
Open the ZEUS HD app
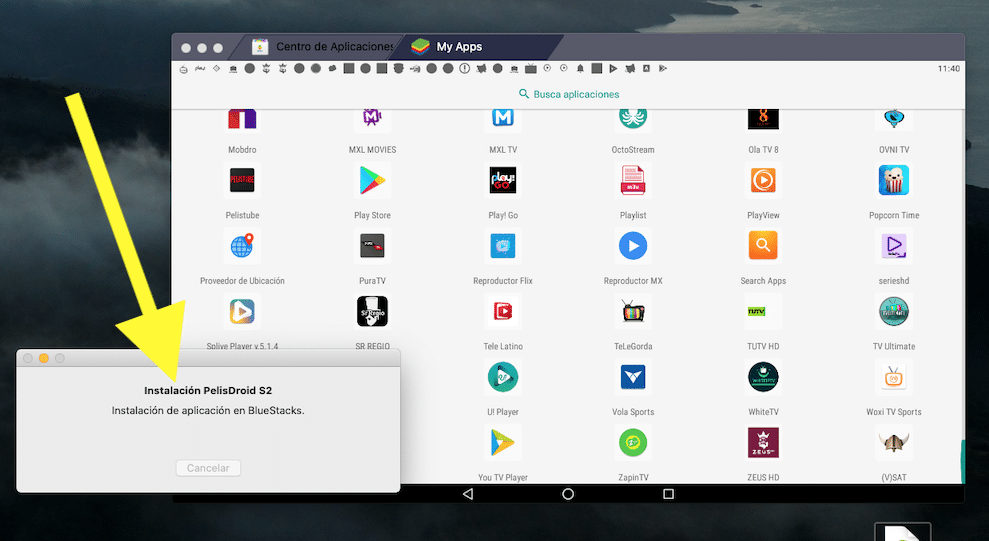(x=763, y=443)
